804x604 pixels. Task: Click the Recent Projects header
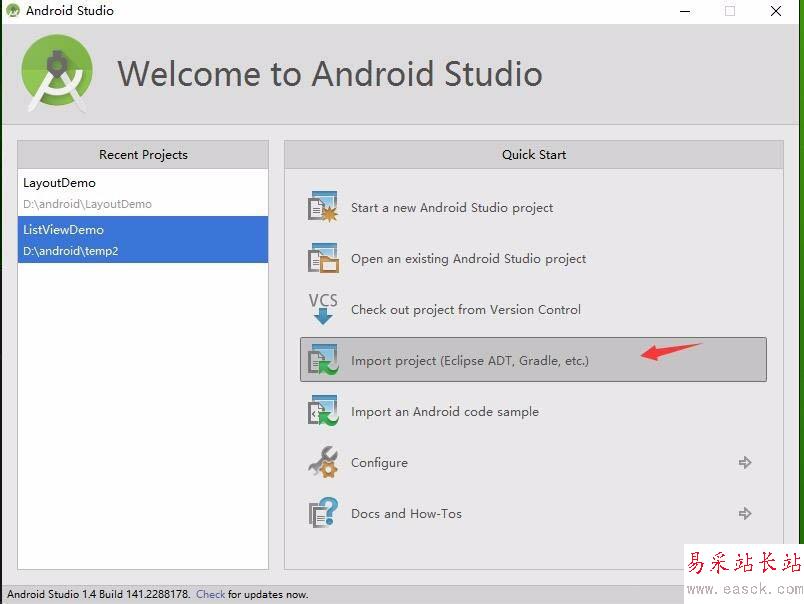point(143,154)
